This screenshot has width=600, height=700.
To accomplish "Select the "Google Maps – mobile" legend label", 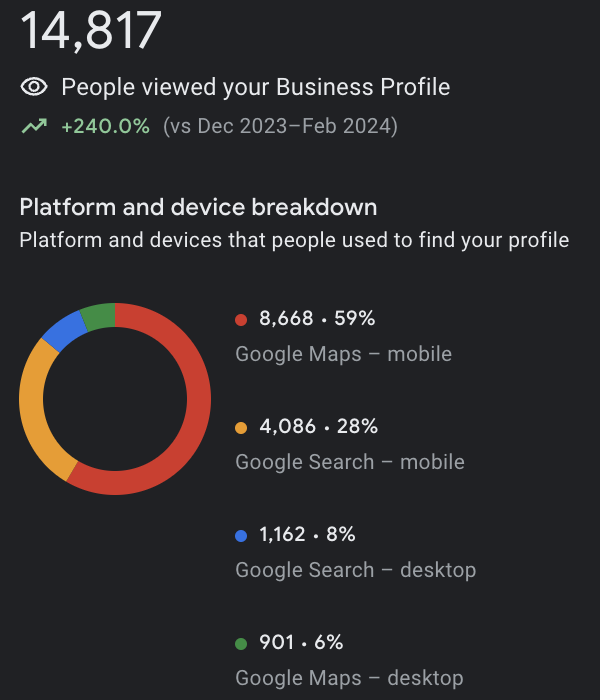I will click(343, 354).
